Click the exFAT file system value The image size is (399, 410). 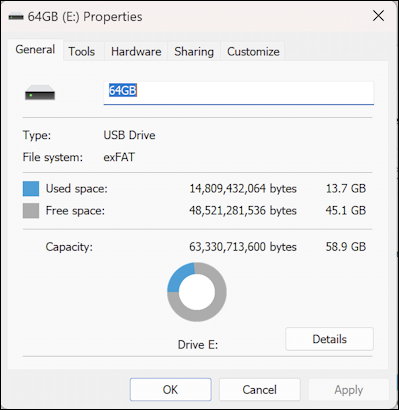(119, 157)
